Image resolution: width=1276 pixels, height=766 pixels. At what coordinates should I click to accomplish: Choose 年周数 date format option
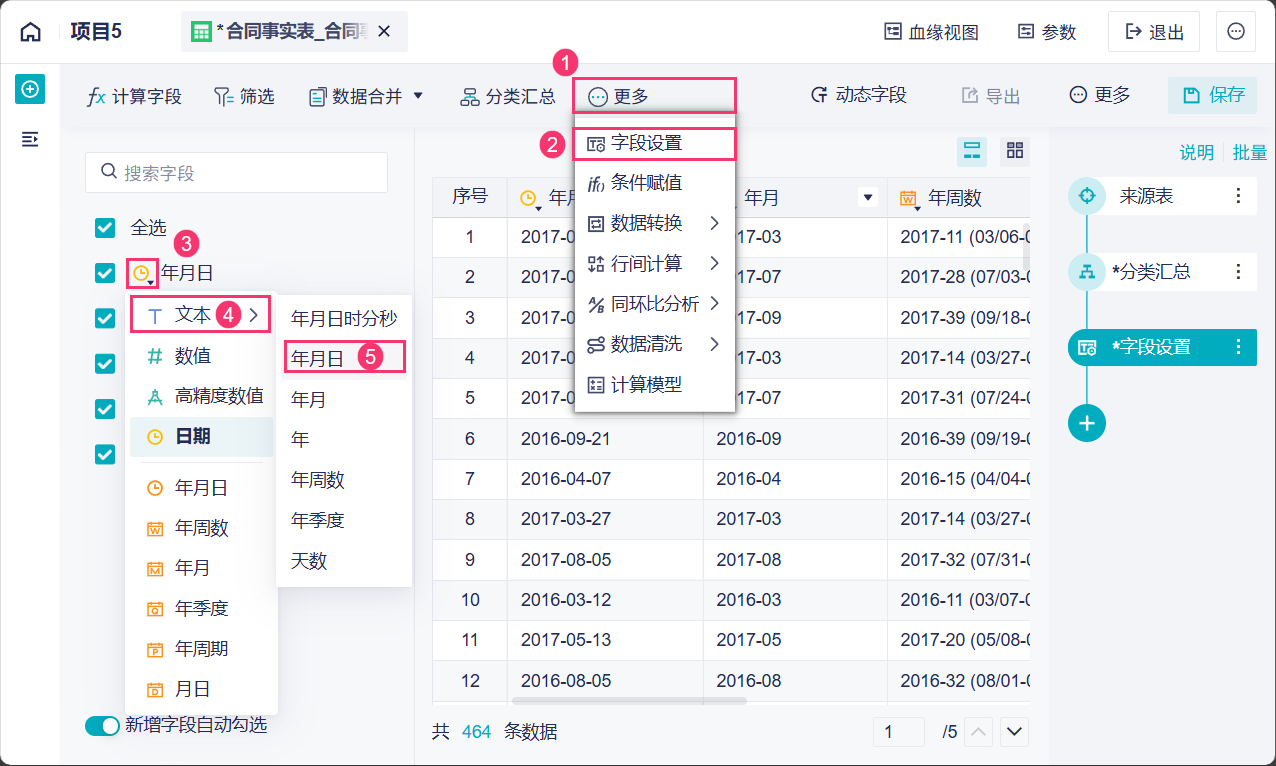(x=201, y=528)
